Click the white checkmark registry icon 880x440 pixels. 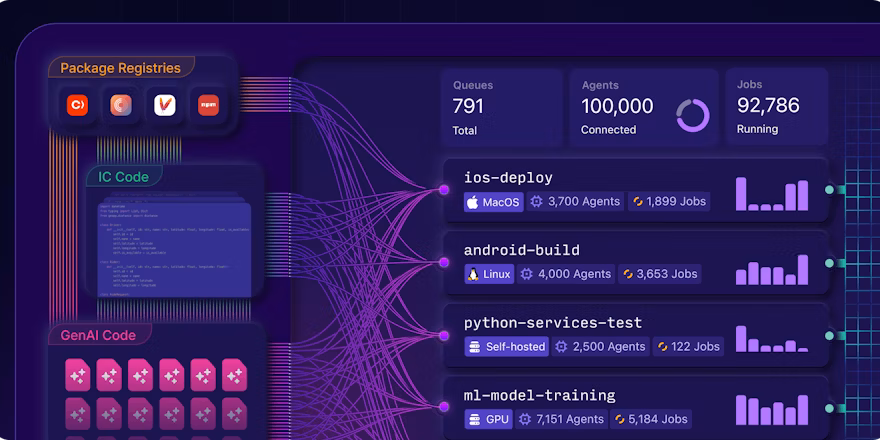tap(164, 105)
